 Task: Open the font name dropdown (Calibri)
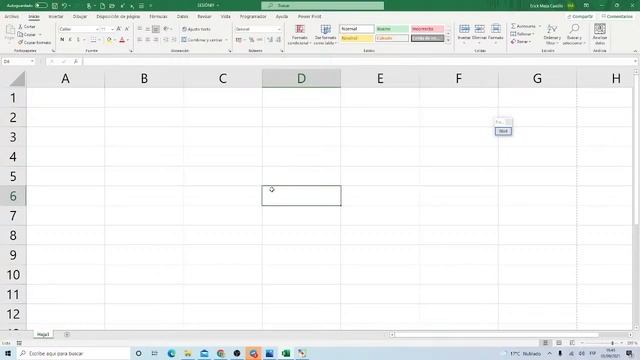(x=98, y=29)
